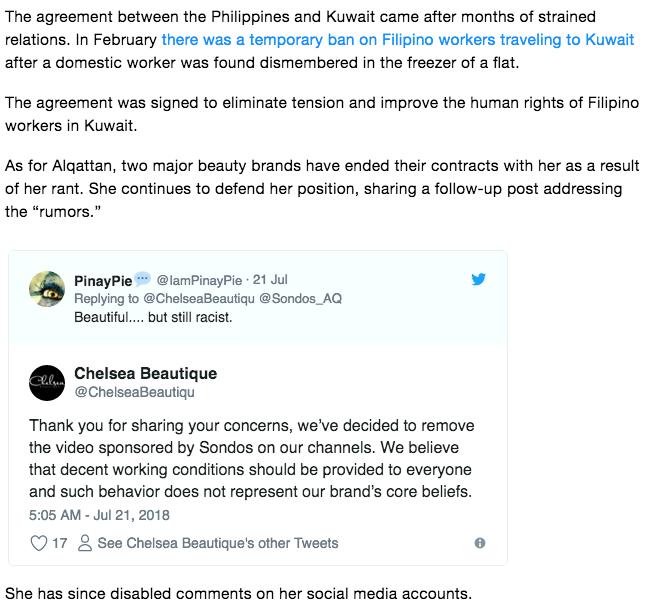This screenshot has height=616, width=648.
Task: Open PinayPie's eye avatar picture
Action: pos(47,289)
